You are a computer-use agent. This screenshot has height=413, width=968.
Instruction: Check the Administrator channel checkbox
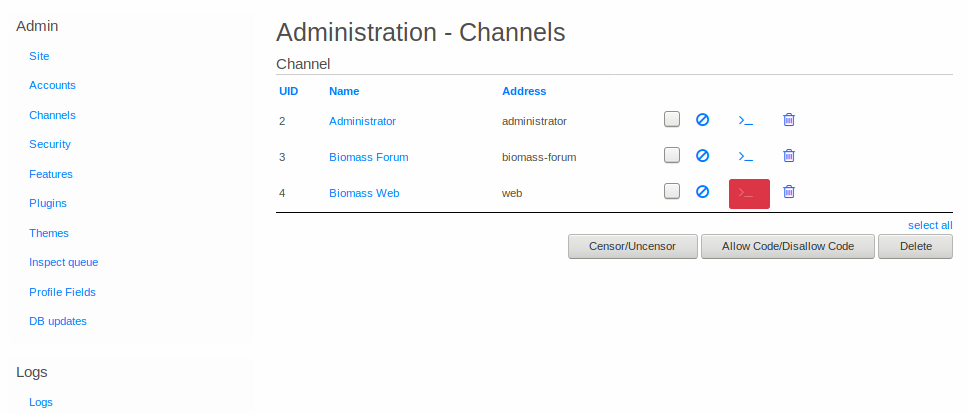click(x=672, y=120)
